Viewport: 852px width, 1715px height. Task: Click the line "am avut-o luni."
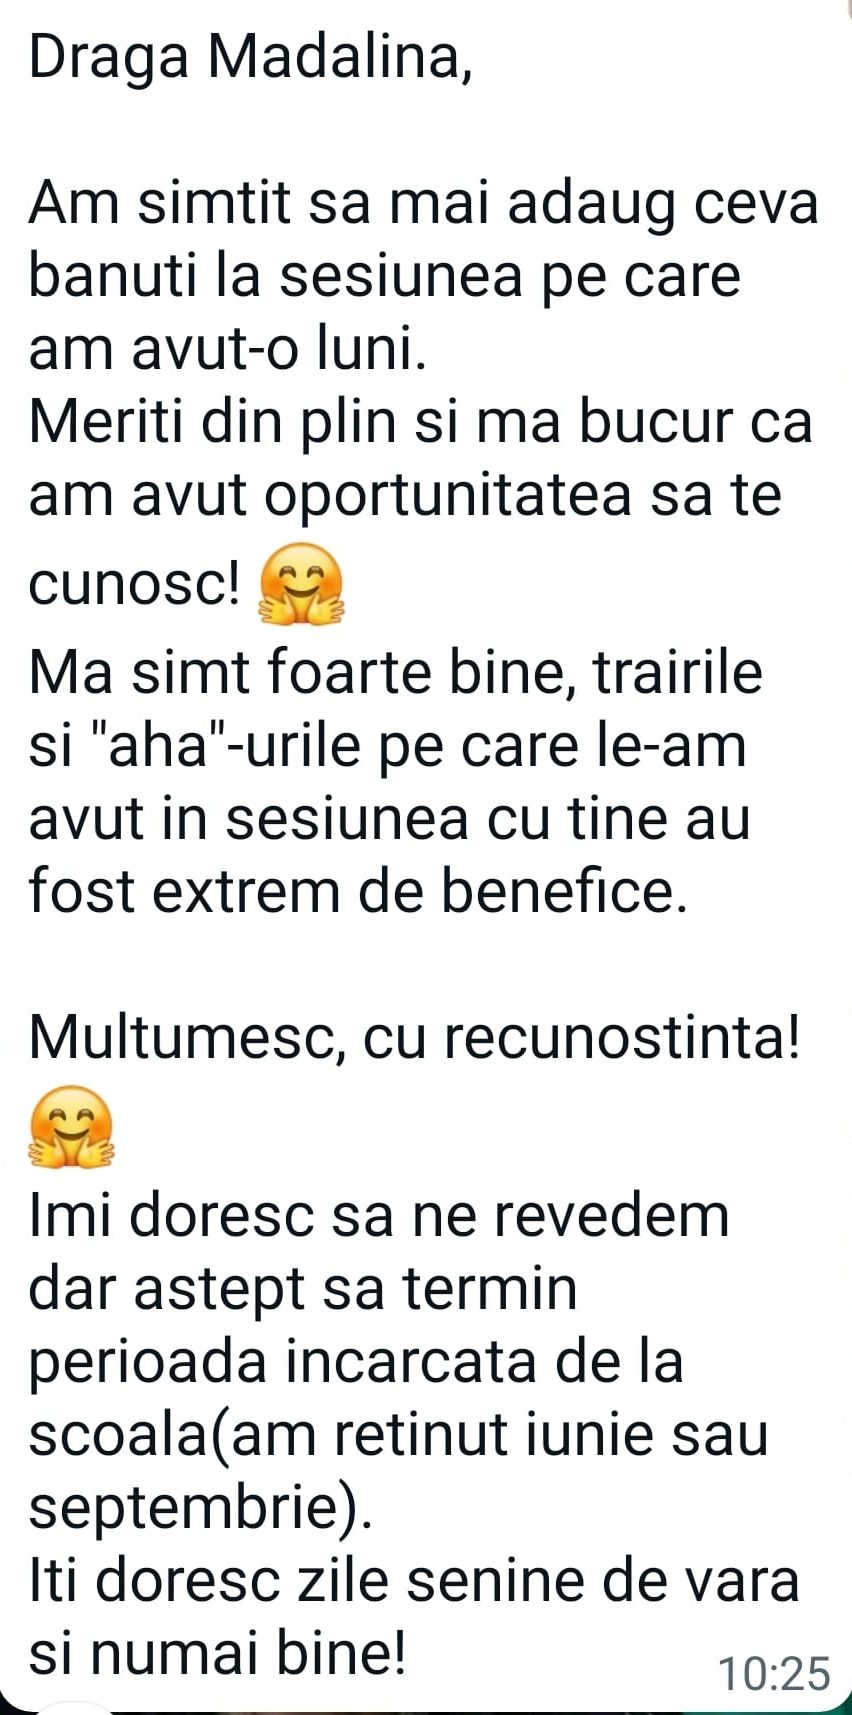pyautogui.click(x=228, y=351)
